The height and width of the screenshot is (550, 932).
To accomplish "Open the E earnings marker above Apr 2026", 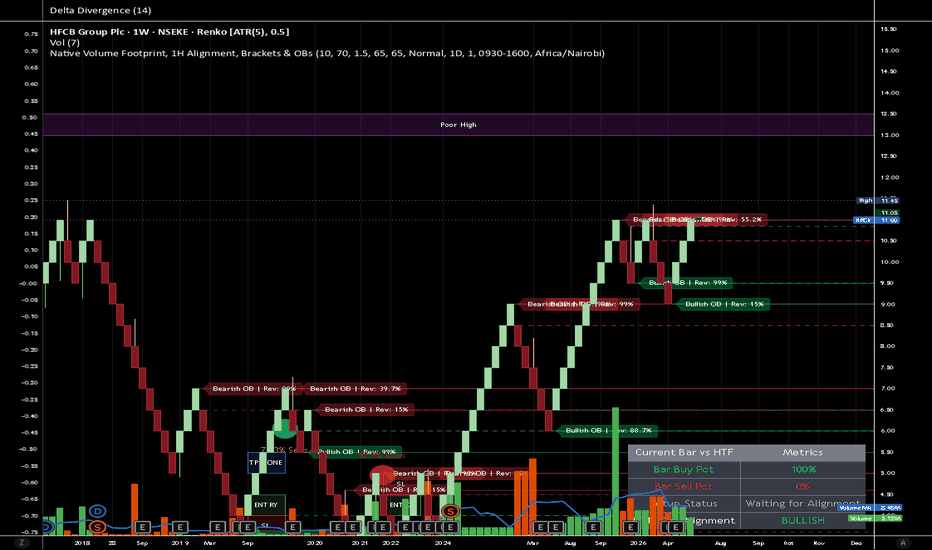I will (x=675, y=527).
